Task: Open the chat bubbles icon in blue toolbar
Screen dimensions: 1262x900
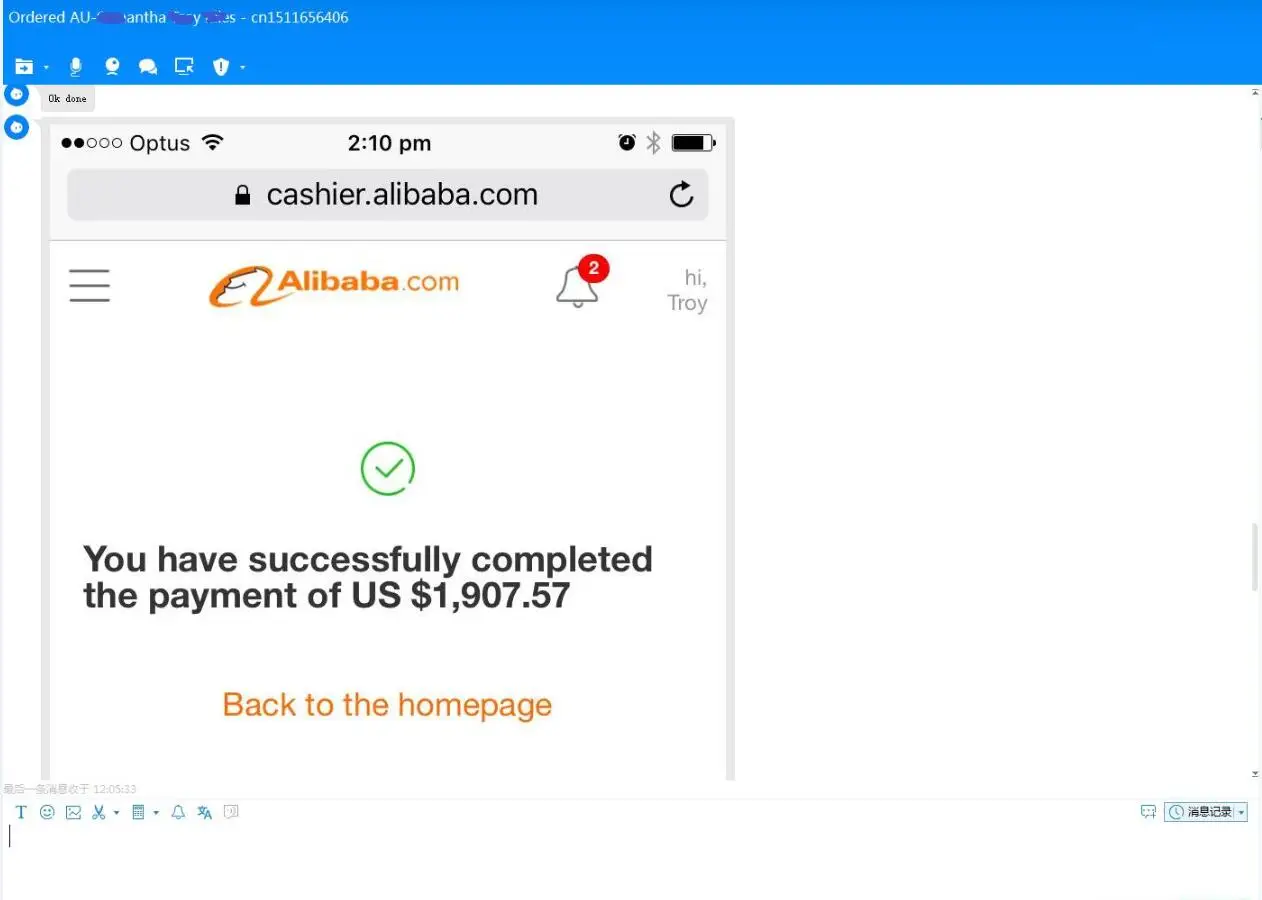Action: click(148, 67)
